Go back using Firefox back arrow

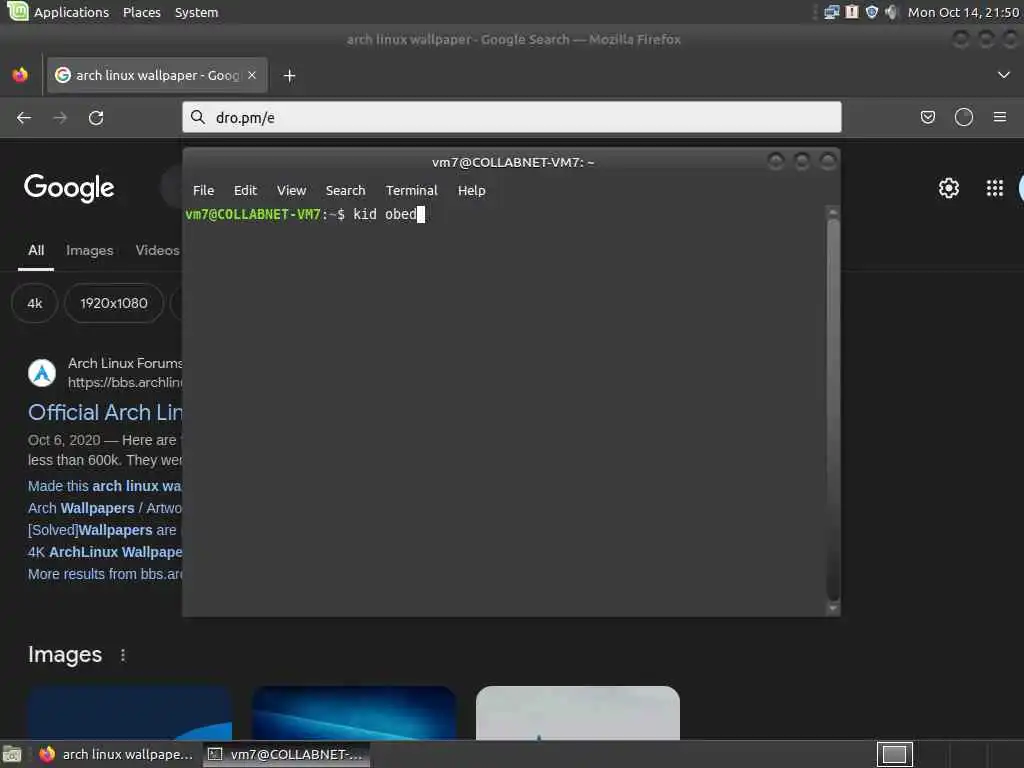[24, 118]
